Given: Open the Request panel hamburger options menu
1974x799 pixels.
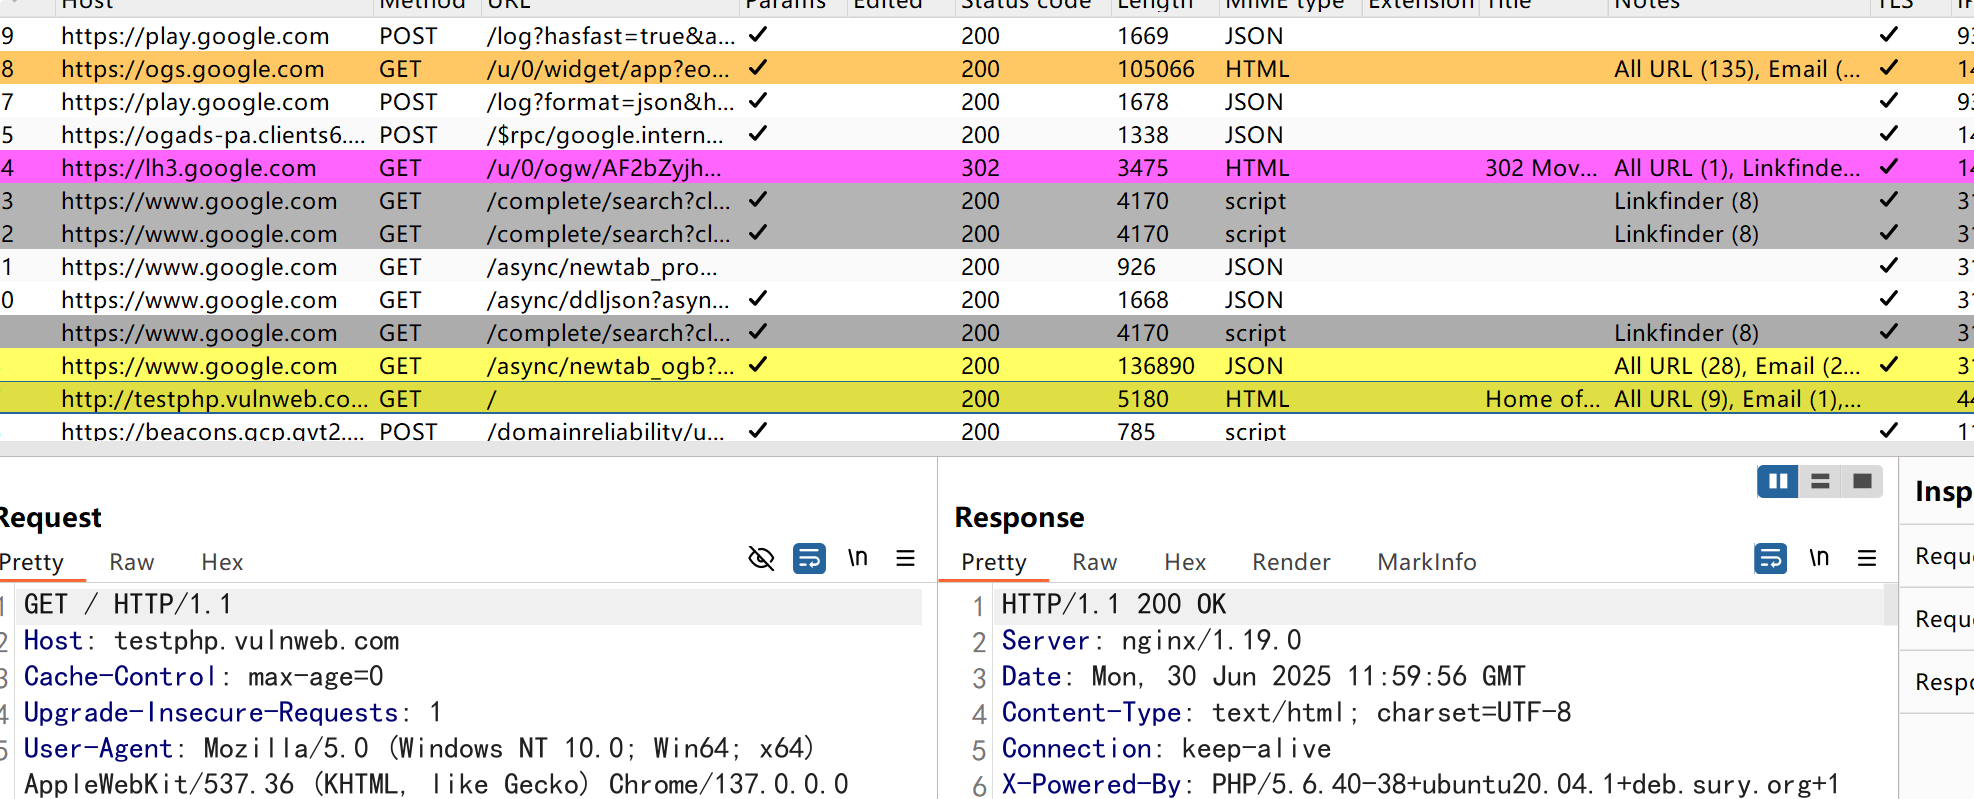Looking at the screenshot, I should pyautogui.click(x=905, y=558).
